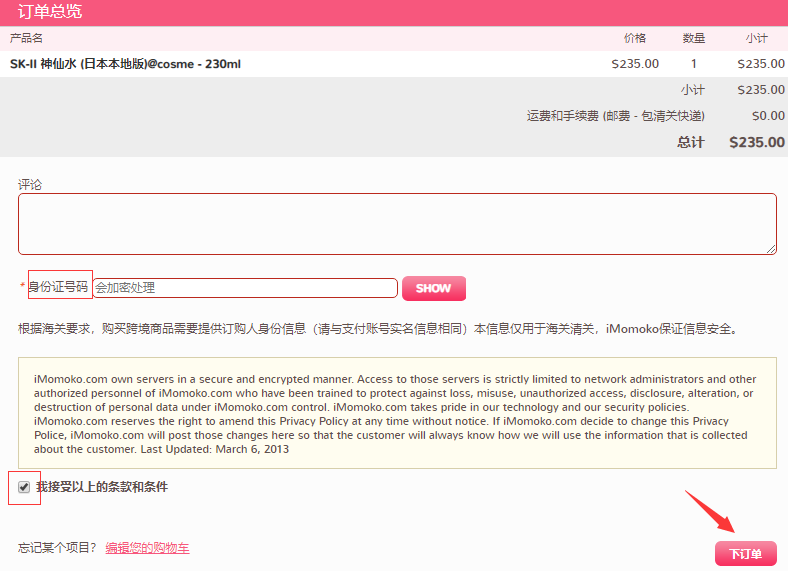Image resolution: width=788 pixels, height=571 pixels.
Task: Click the 小计 column header
Action: point(756,38)
